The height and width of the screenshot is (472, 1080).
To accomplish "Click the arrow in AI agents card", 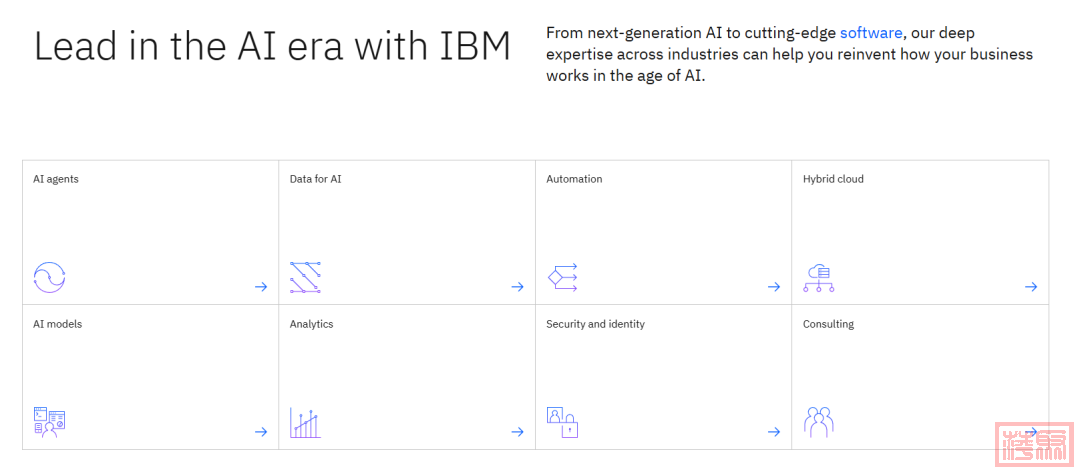I will tap(261, 287).
